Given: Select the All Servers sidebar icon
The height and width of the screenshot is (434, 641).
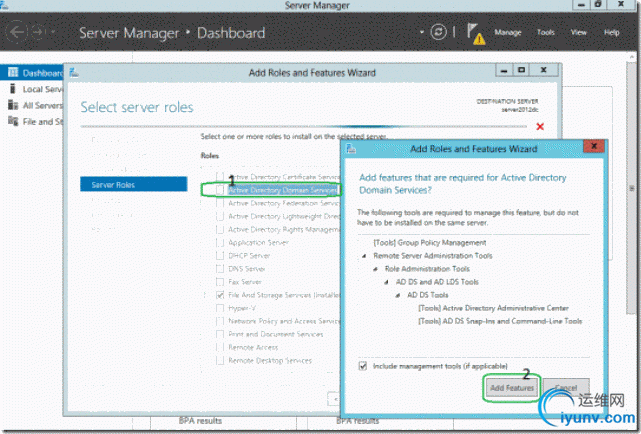Looking at the screenshot, I should click(13, 105).
